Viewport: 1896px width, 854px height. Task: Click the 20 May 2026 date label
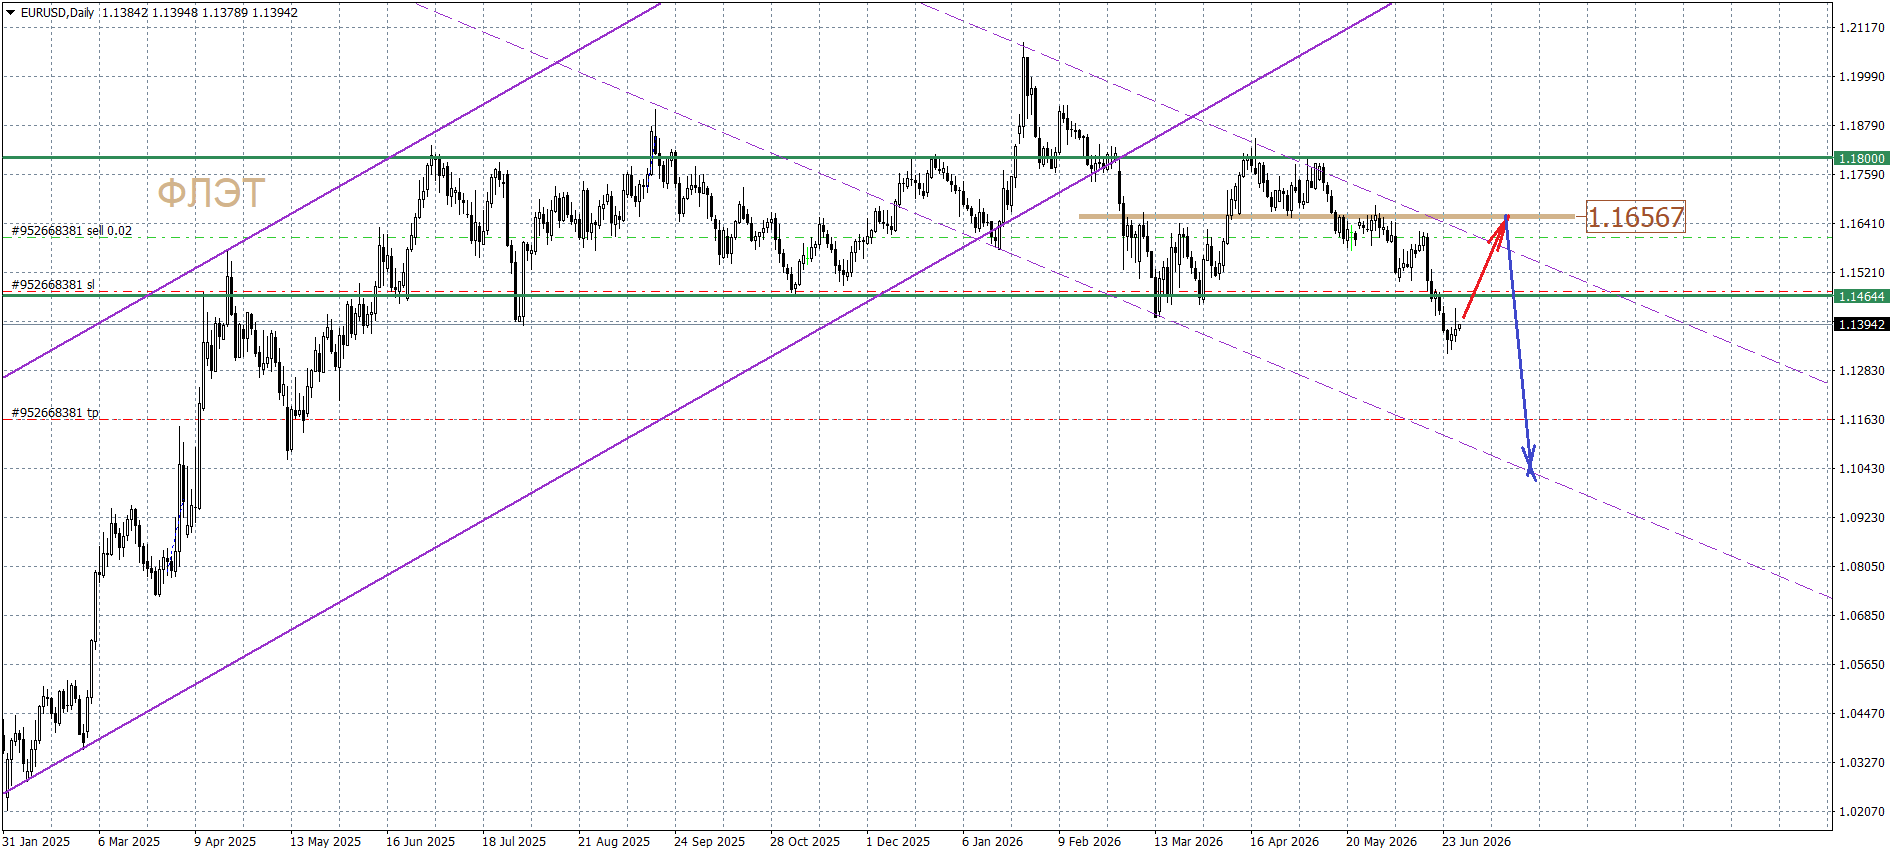(x=1381, y=842)
